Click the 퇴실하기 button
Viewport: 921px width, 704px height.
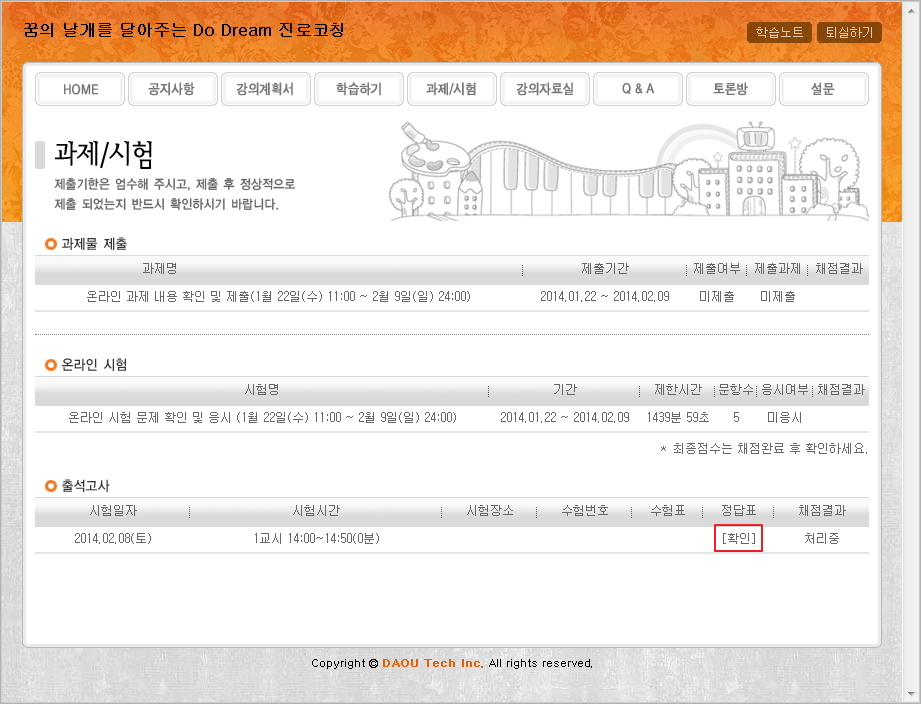(x=849, y=32)
